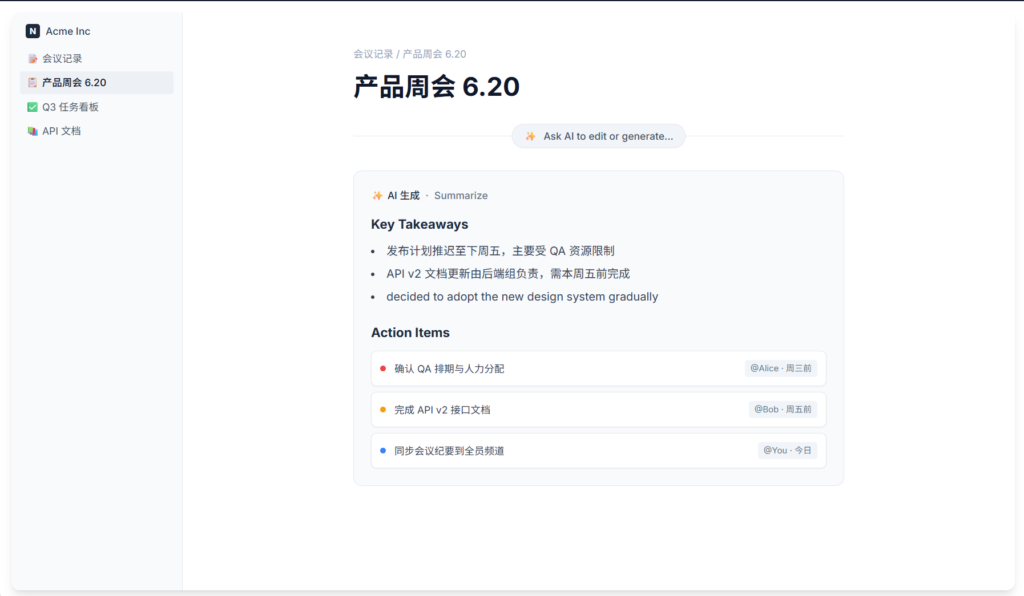
Task: Select 产品周会 6.20 in the sidebar
Action: 97,82
